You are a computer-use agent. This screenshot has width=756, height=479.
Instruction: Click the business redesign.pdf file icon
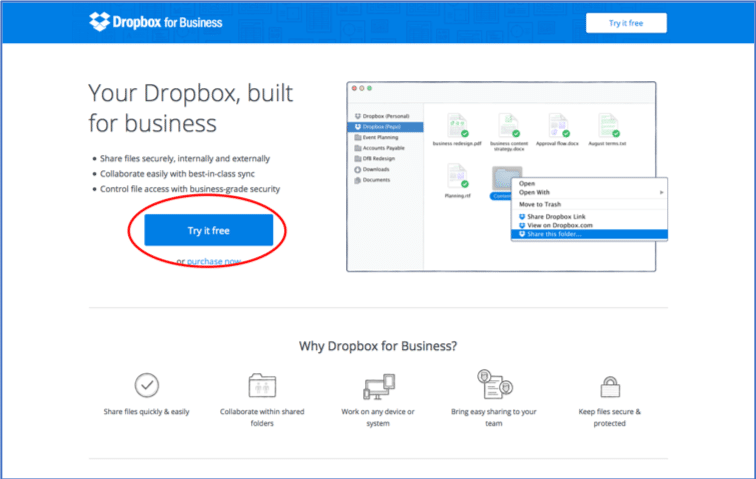tap(457, 125)
